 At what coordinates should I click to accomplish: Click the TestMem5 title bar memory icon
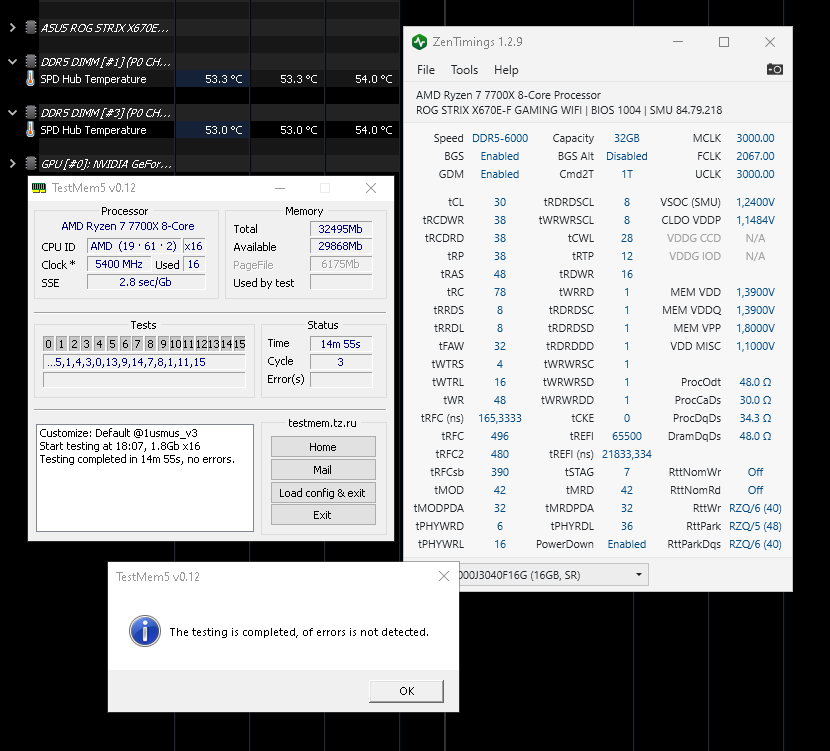point(39,188)
